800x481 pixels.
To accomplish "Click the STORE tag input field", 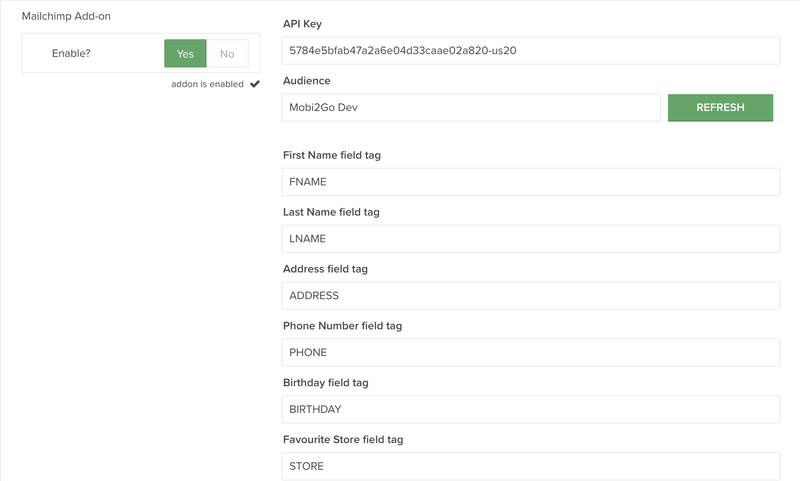I will click(x=530, y=466).
